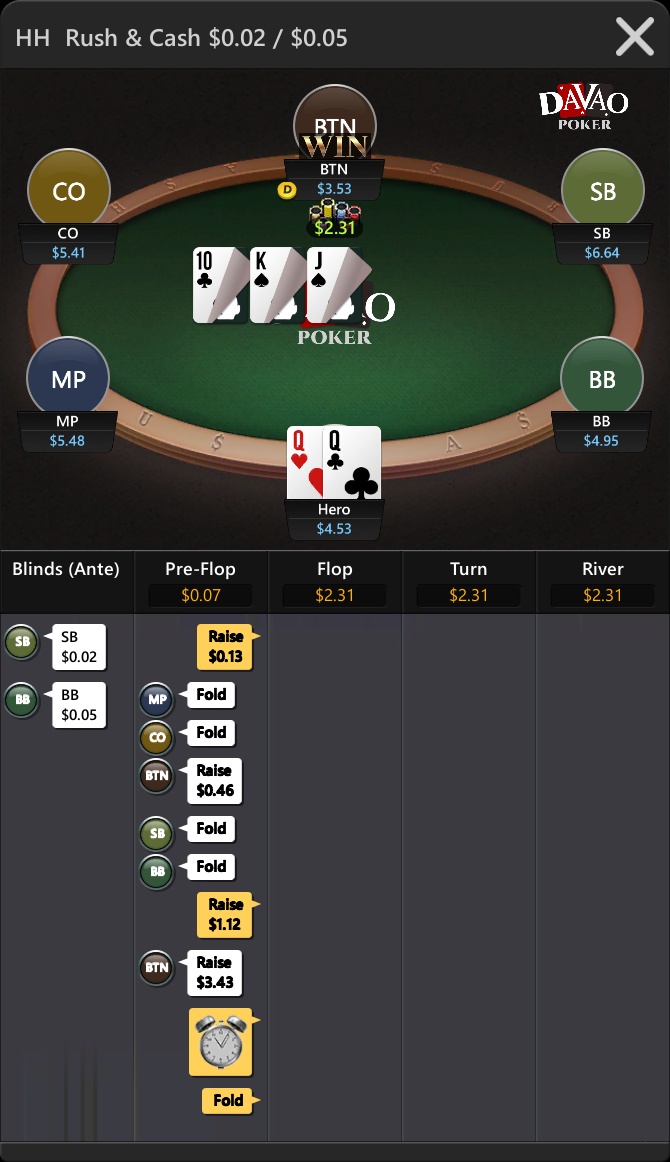
Task: Click Hero's Queen of clubs hole card
Action: [x=352, y=463]
